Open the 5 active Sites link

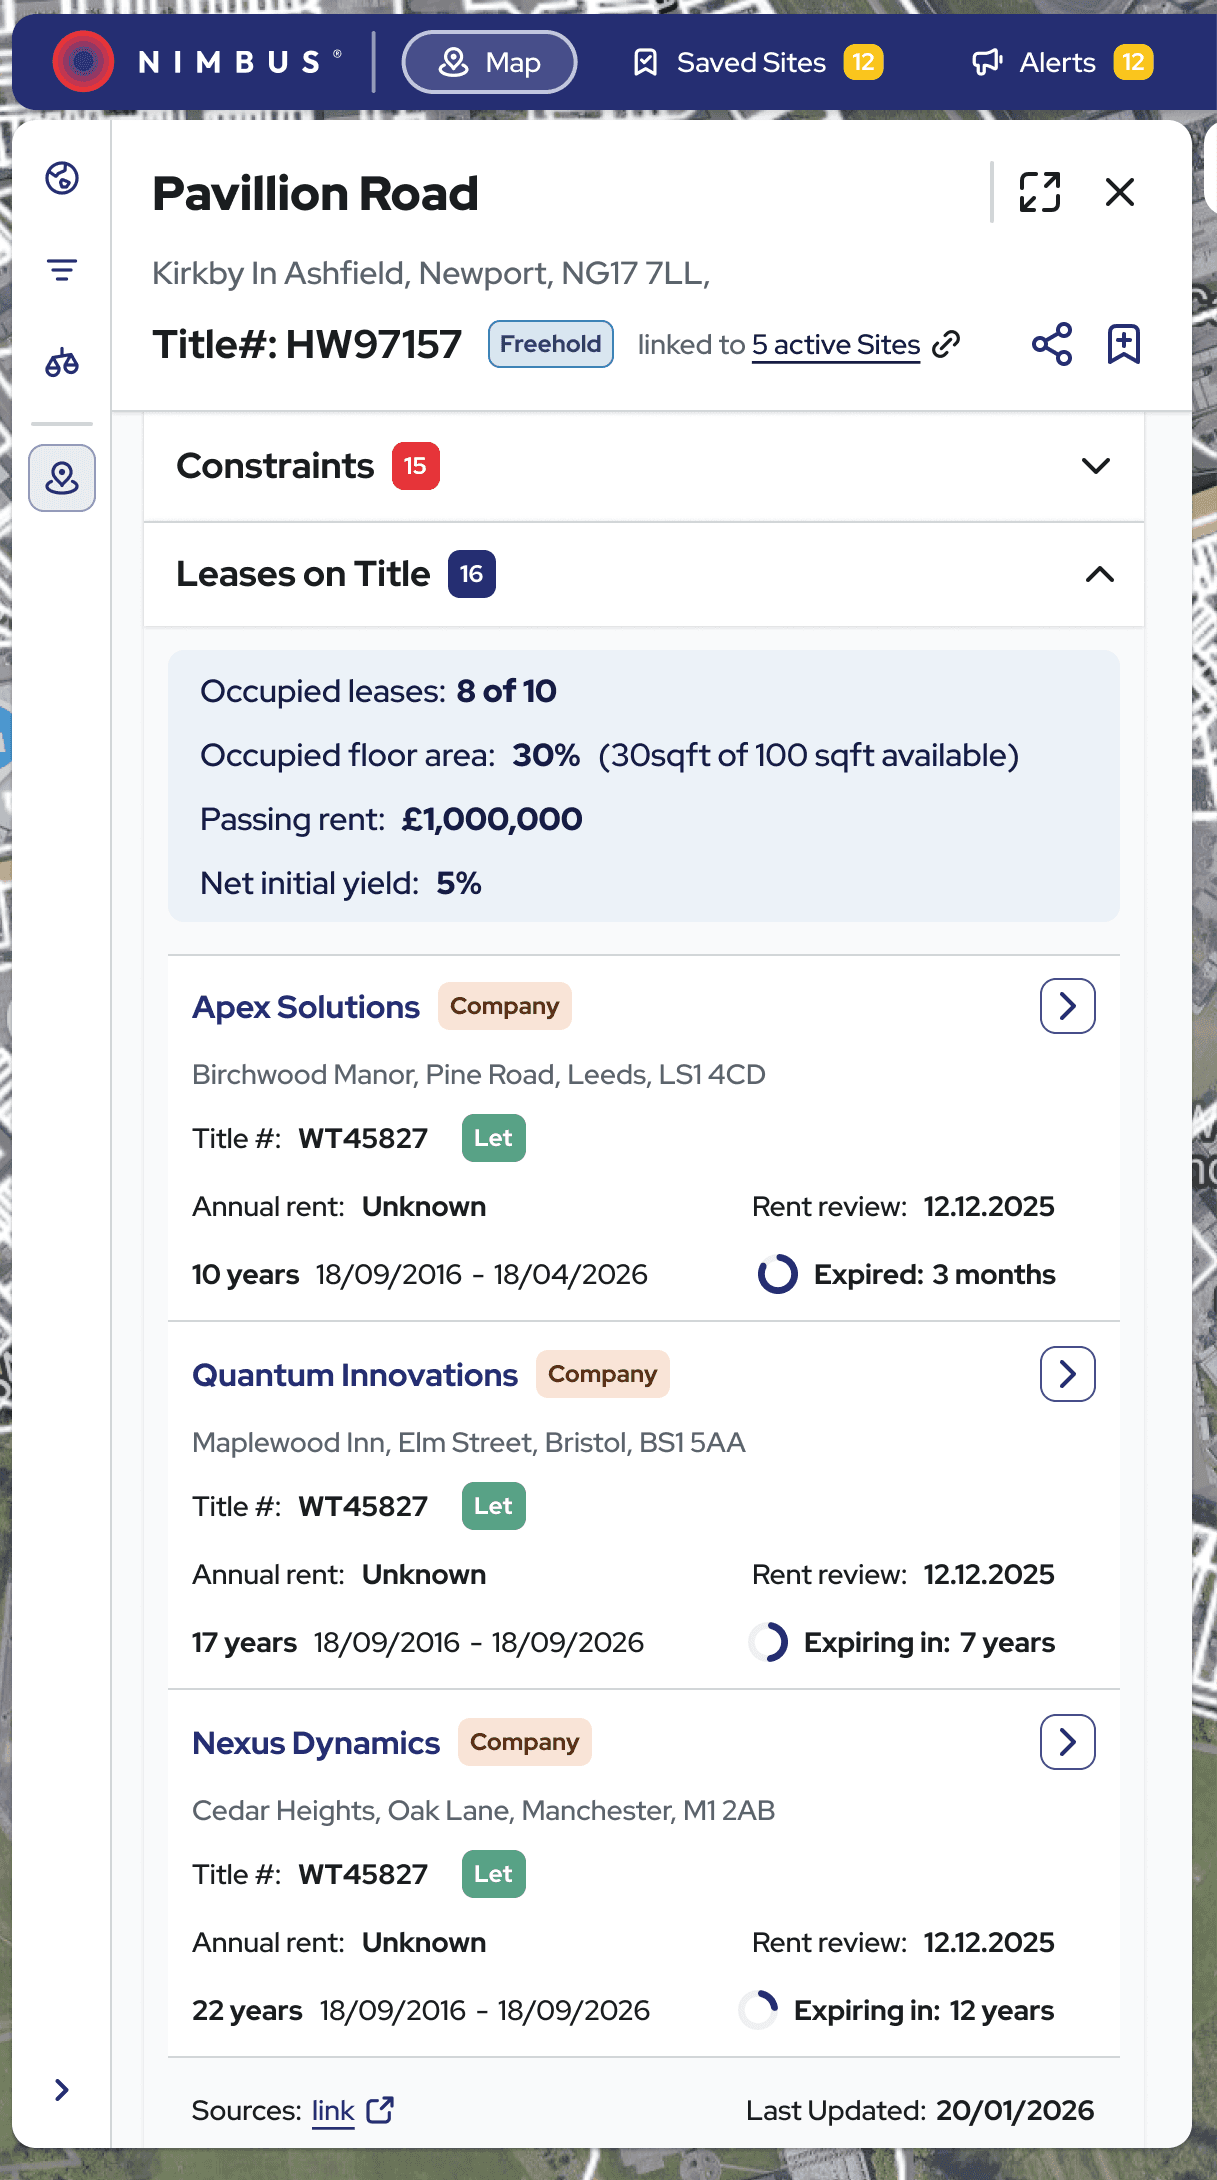[836, 344]
